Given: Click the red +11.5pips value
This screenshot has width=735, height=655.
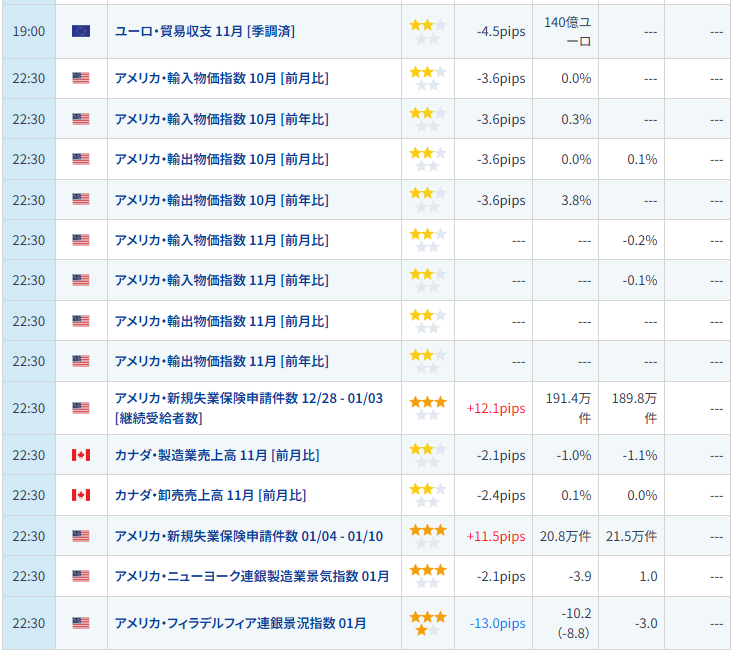Looking at the screenshot, I should pos(495,536).
